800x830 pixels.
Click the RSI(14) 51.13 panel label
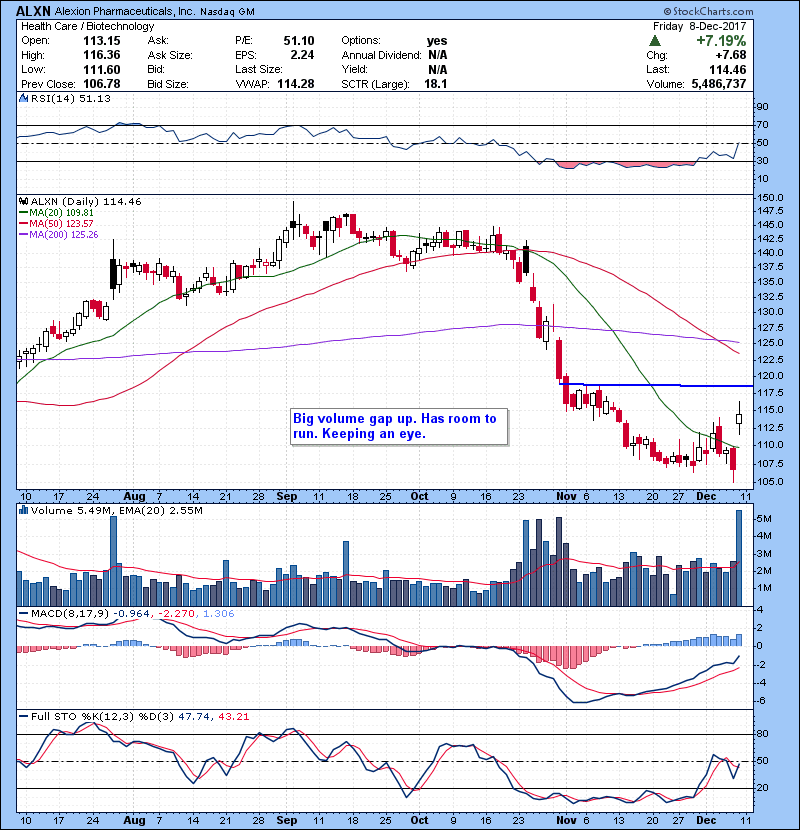[70, 98]
